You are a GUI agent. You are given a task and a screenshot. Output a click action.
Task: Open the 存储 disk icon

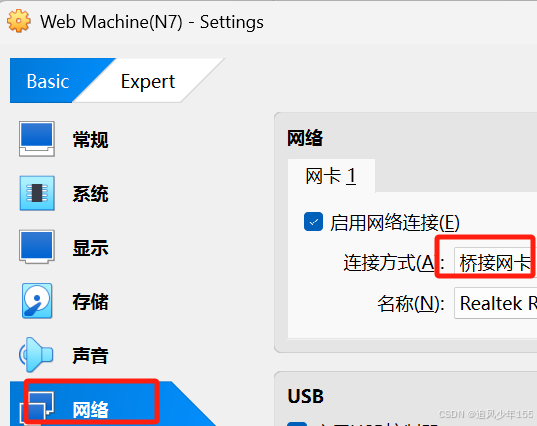click(37, 301)
